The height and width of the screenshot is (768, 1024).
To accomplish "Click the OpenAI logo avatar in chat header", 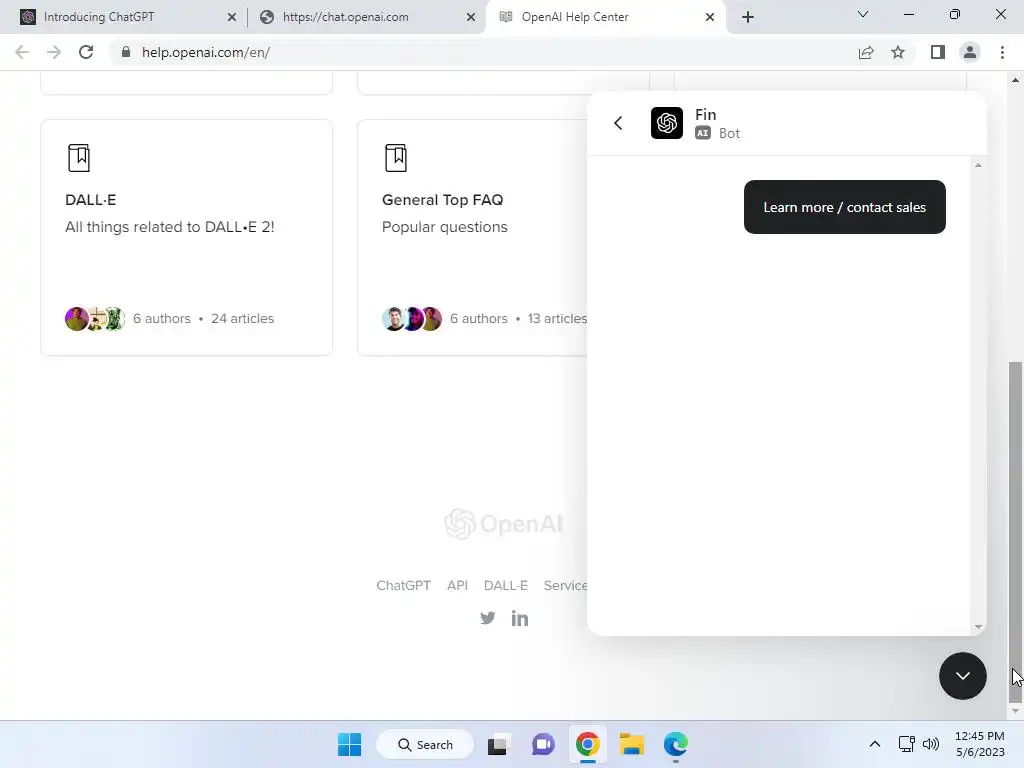I will (x=667, y=123).
